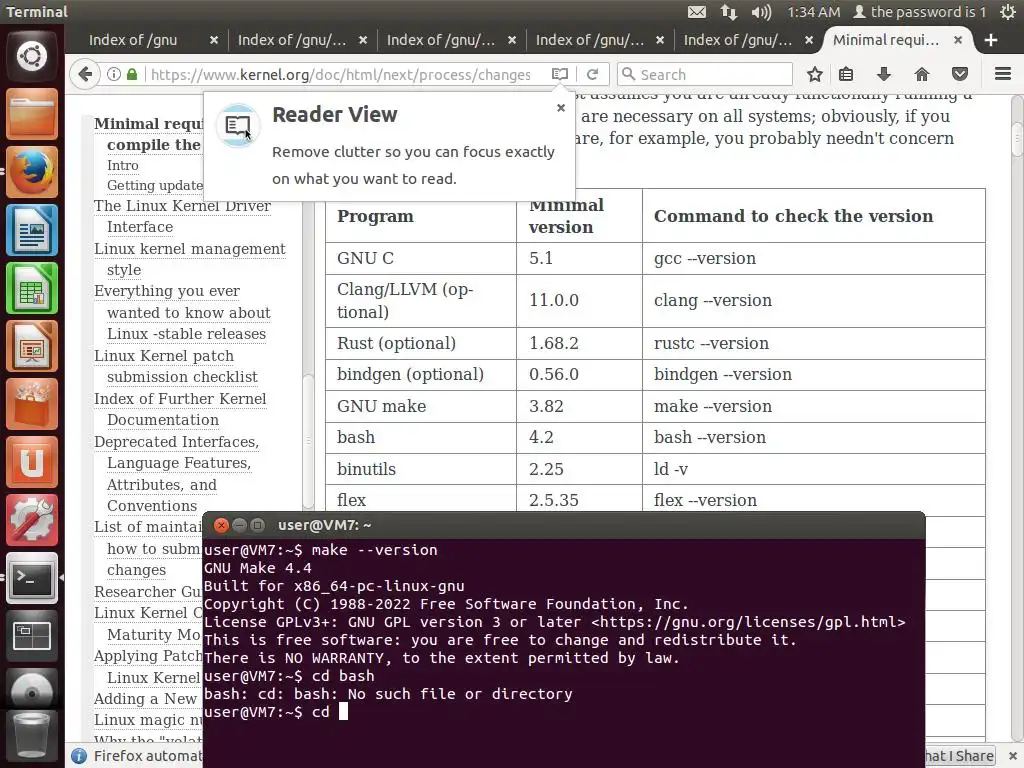Click the 'bindgen --version' command cell
The height and width of the screenshot is (768, 1024).
pos(814,375)
